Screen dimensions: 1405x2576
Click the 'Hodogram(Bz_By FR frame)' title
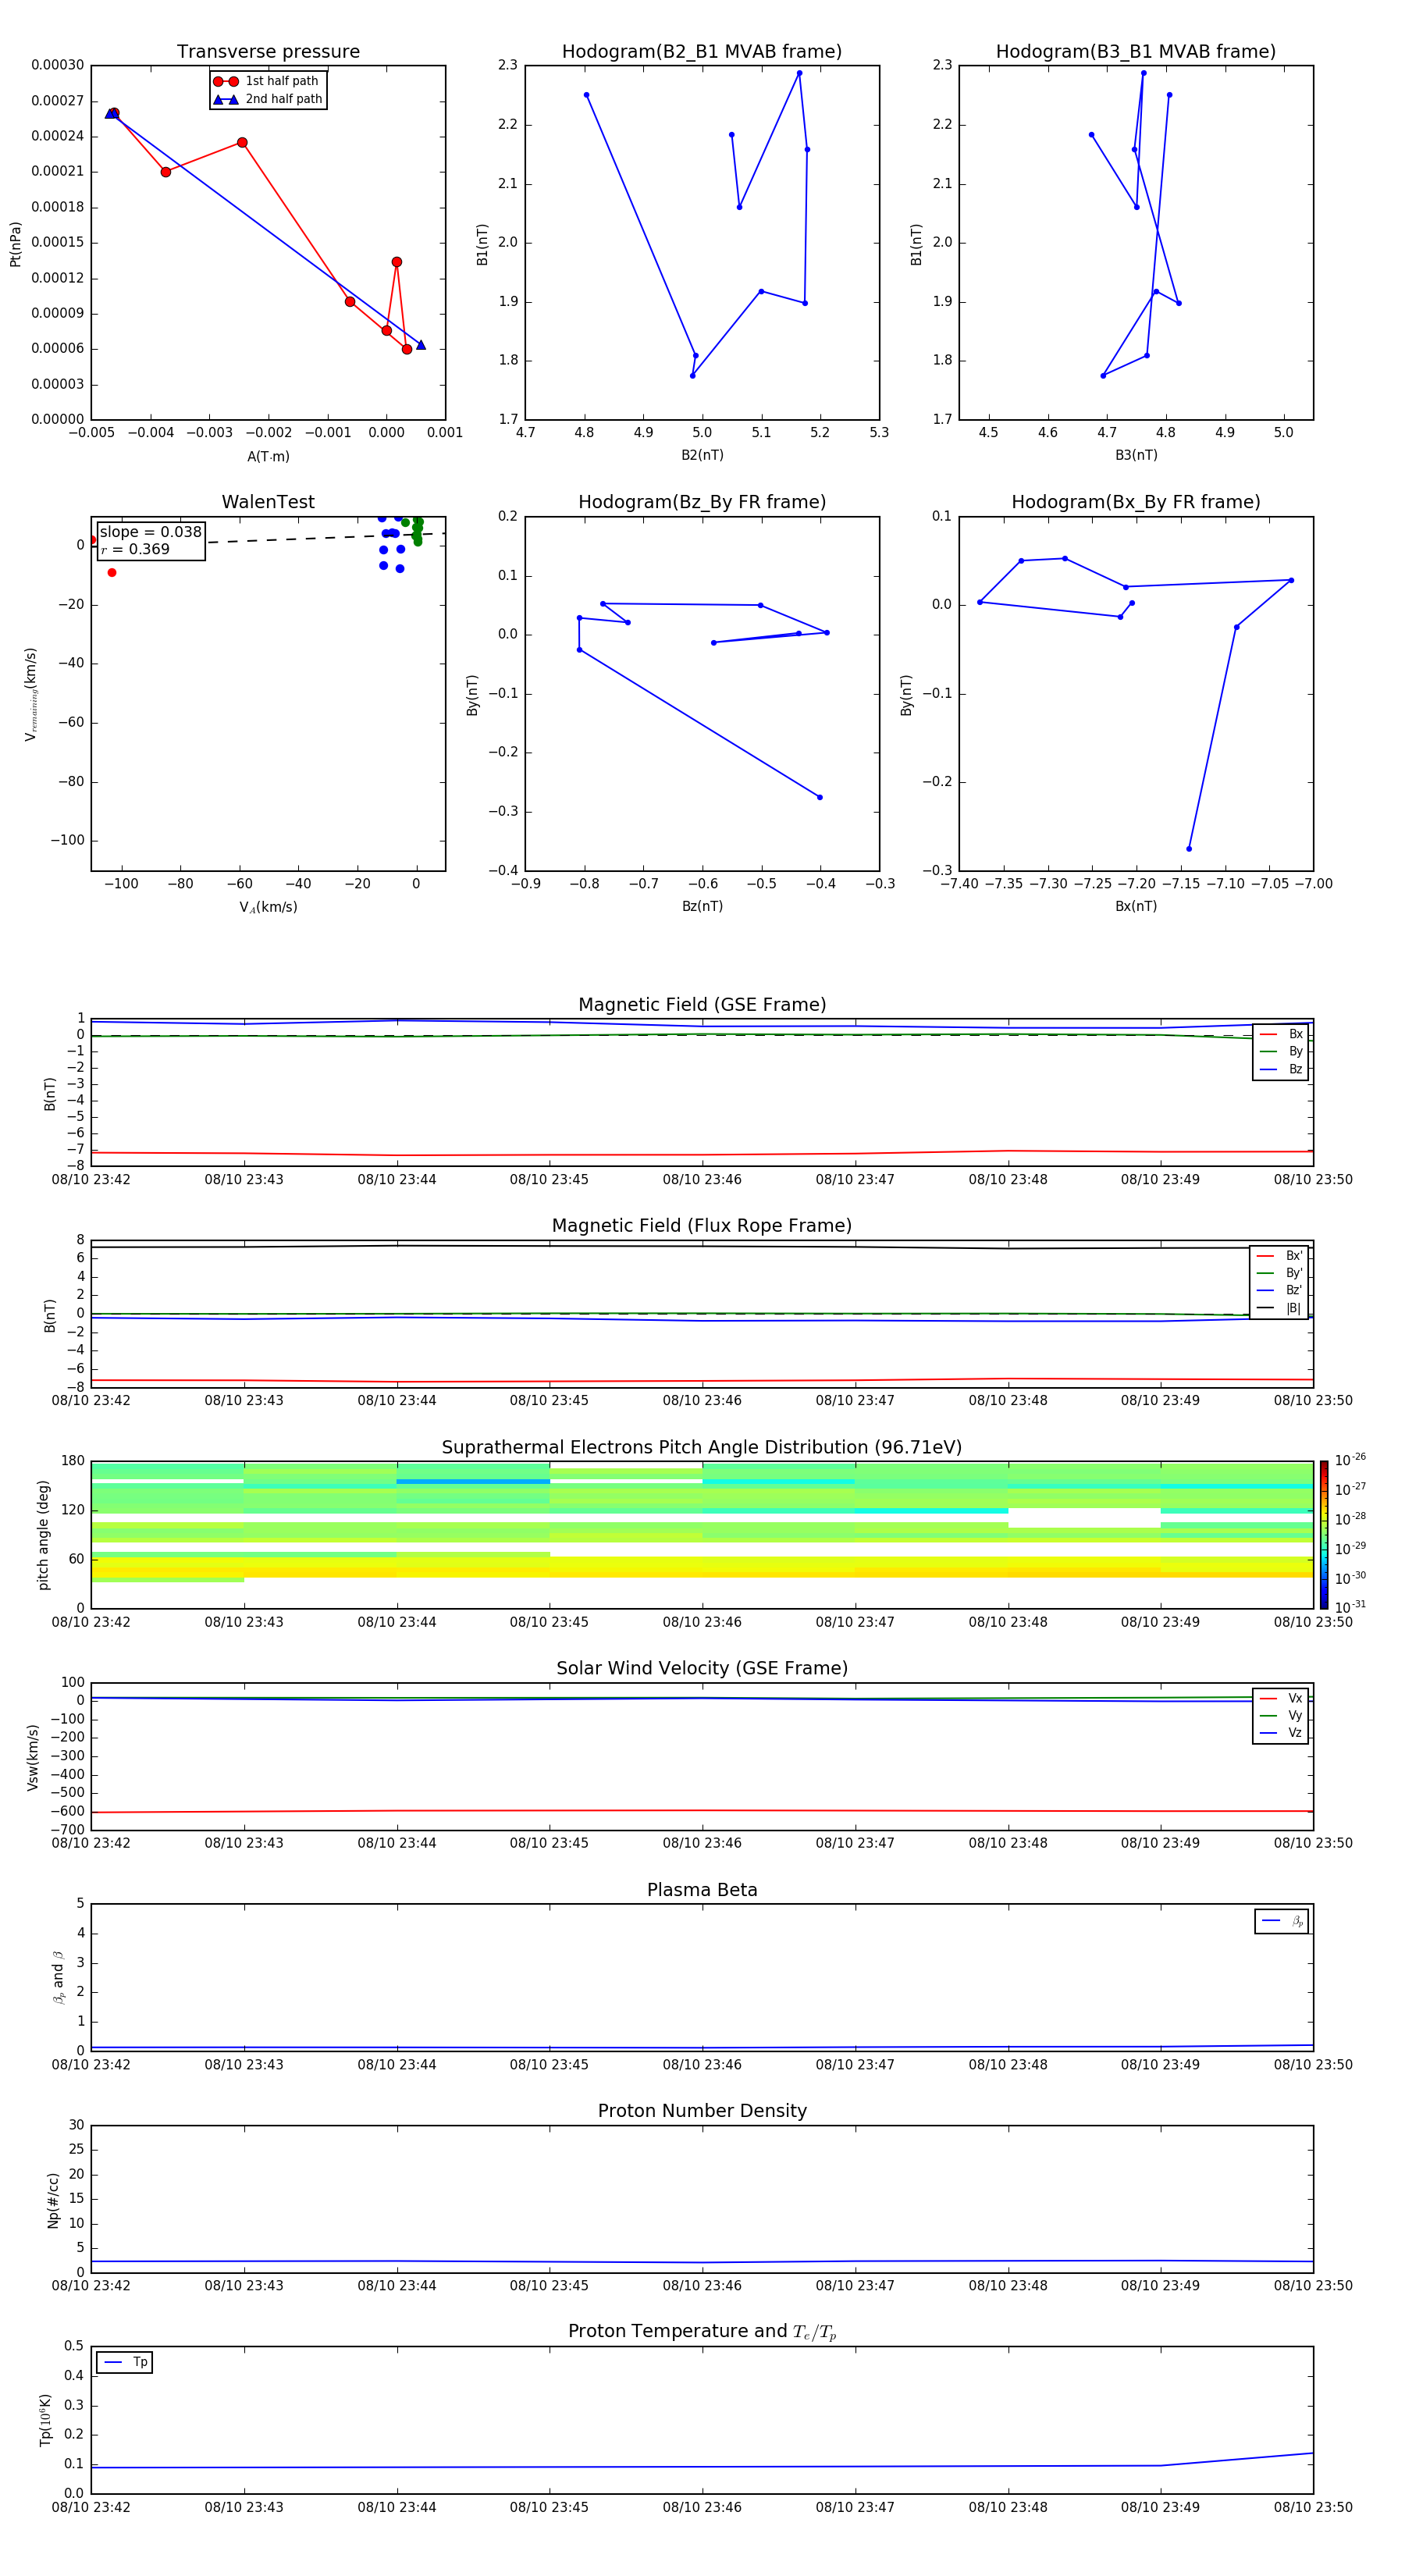coord(702,502)
